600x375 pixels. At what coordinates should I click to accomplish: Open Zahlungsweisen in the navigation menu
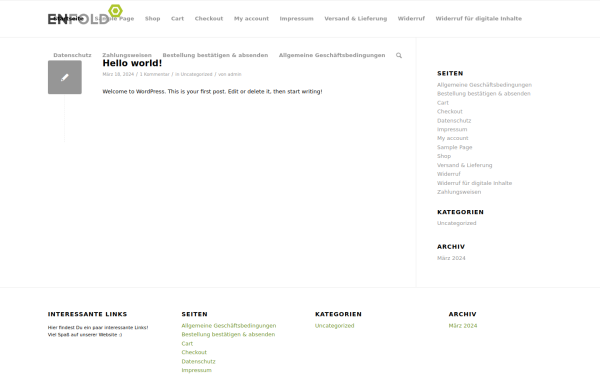(127, 55)
